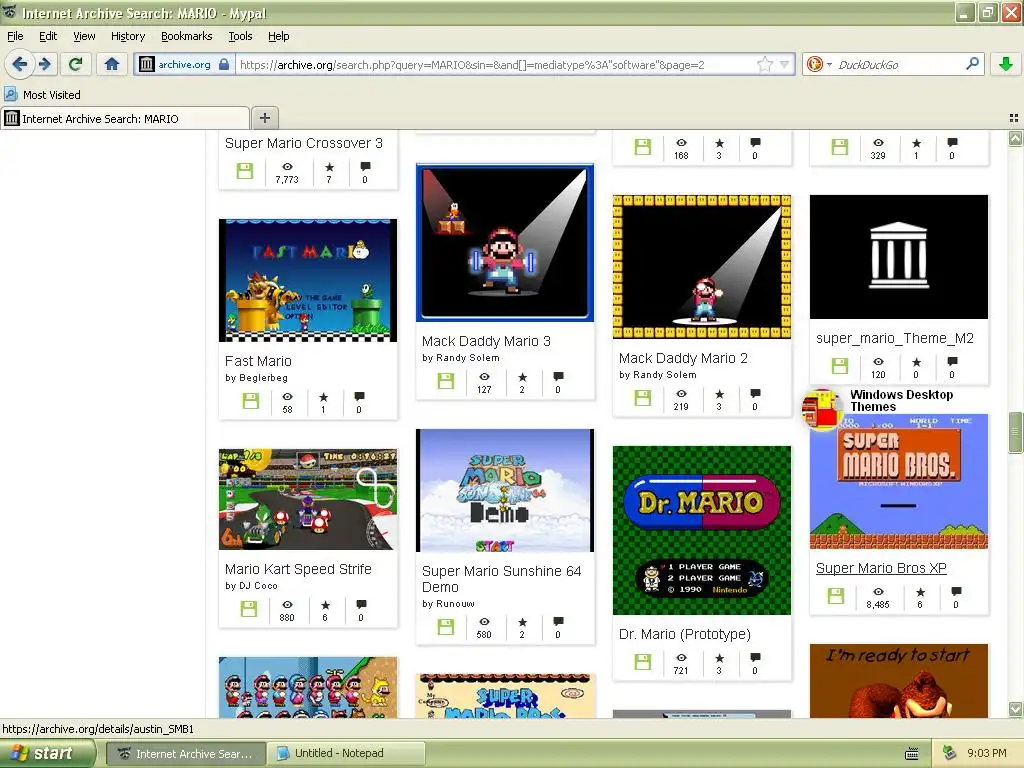Click the keyboard icon in system tray

point(912,754)
